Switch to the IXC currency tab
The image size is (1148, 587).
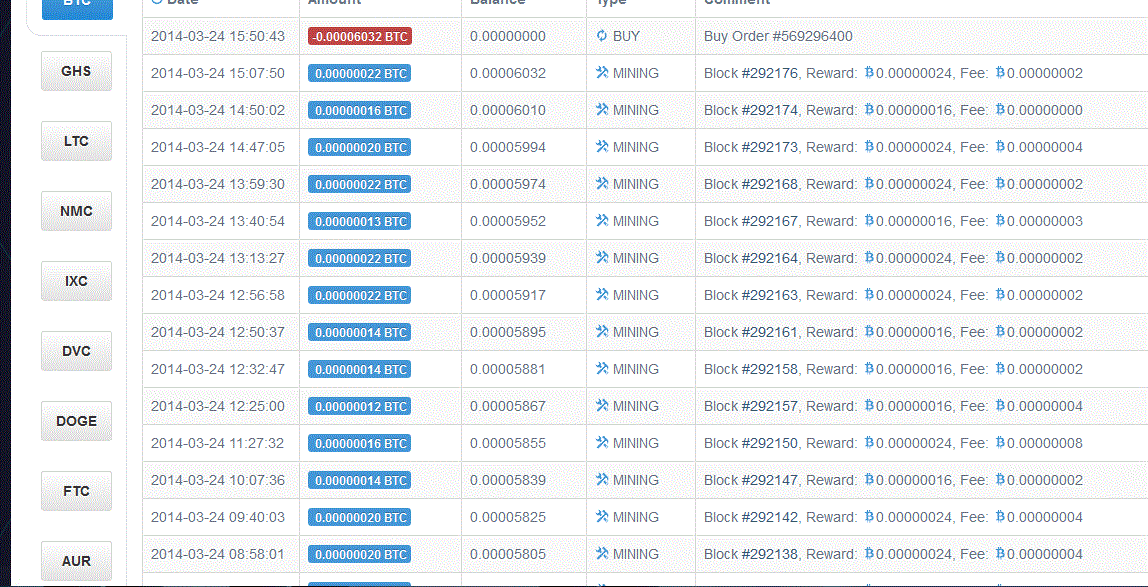pyautogui.click(x=76, y=280)
